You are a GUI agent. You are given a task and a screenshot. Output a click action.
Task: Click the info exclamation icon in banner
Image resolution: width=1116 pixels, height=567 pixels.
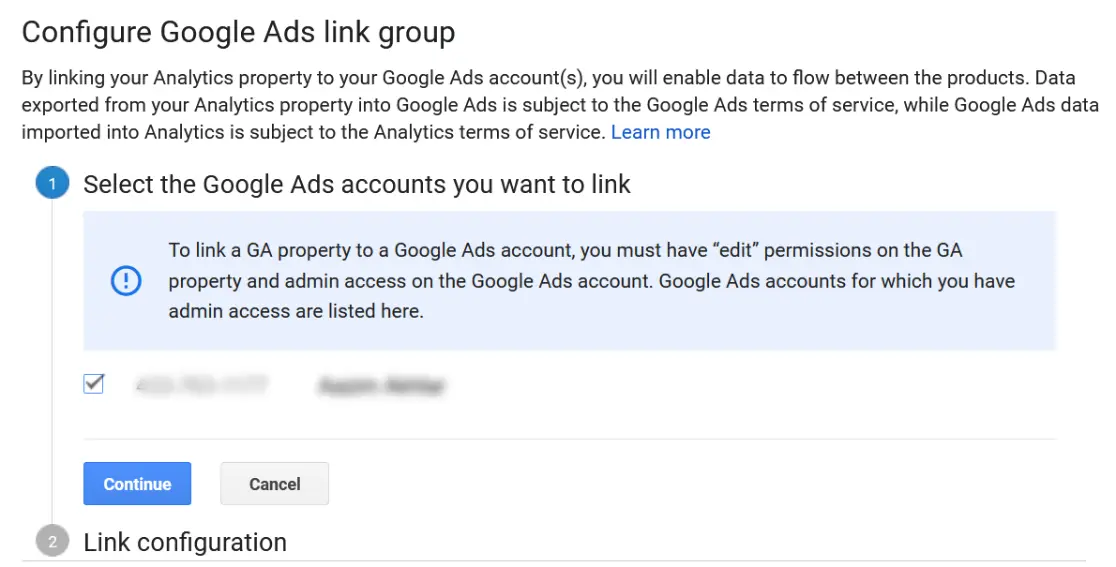(x=126, y=281)
